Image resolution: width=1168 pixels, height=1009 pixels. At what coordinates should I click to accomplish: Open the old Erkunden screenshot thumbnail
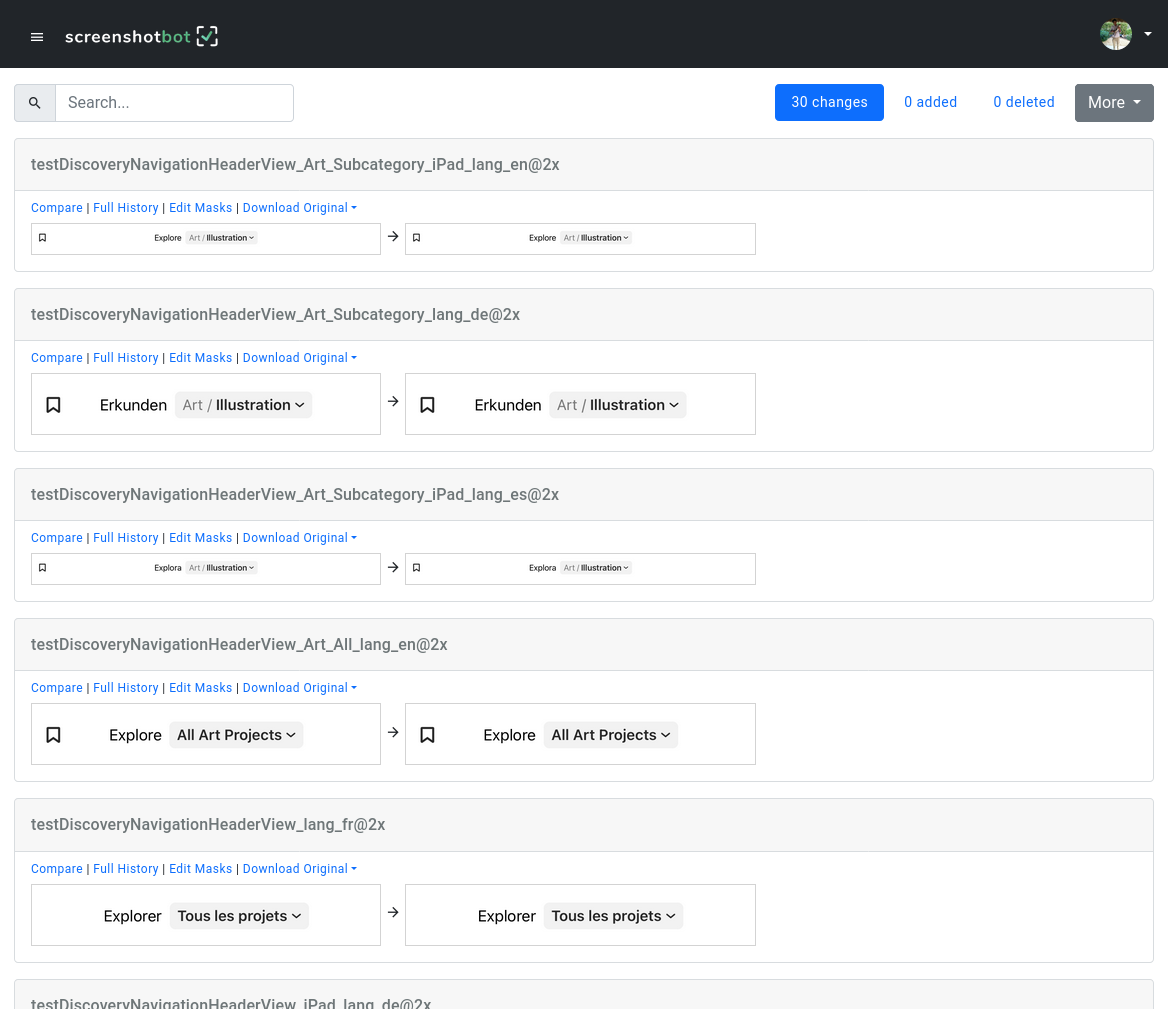click(206, 404)
